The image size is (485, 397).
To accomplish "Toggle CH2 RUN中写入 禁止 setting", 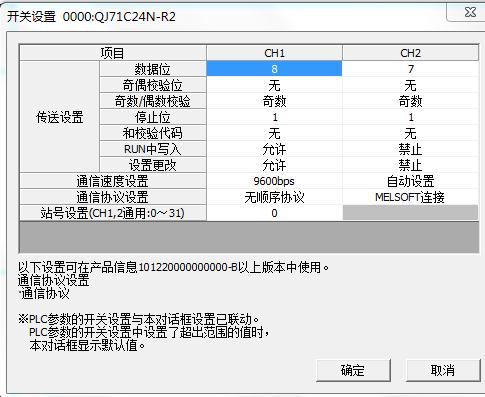I will coord(410,149).
